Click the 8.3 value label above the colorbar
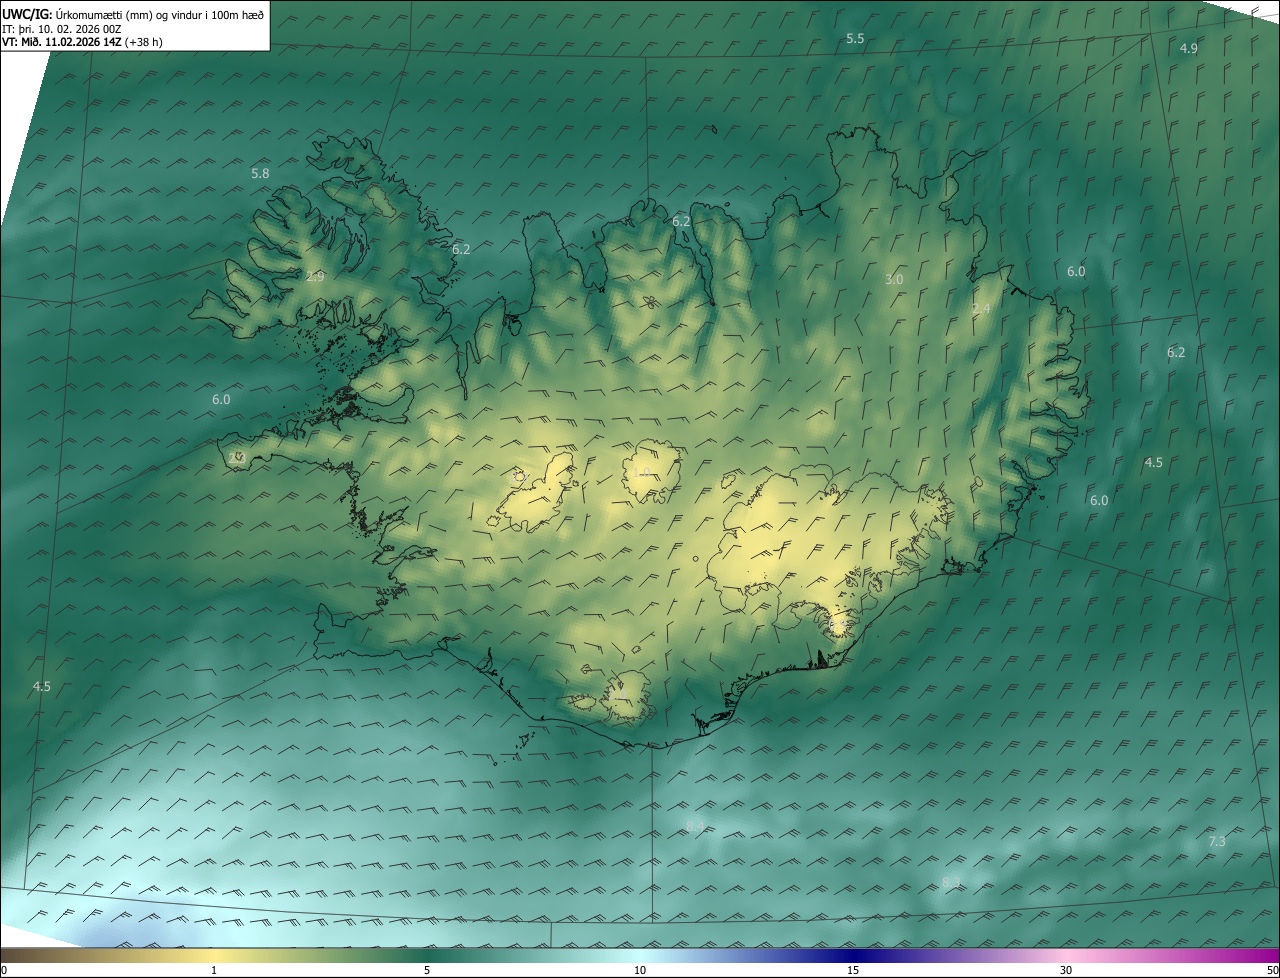This screenshot has width=1280, height=978. point(951,882)
